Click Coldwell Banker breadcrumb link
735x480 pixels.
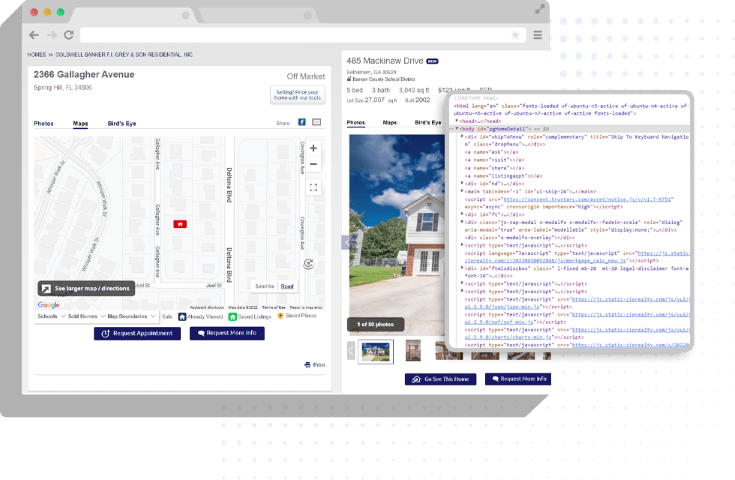pos(124,55)
